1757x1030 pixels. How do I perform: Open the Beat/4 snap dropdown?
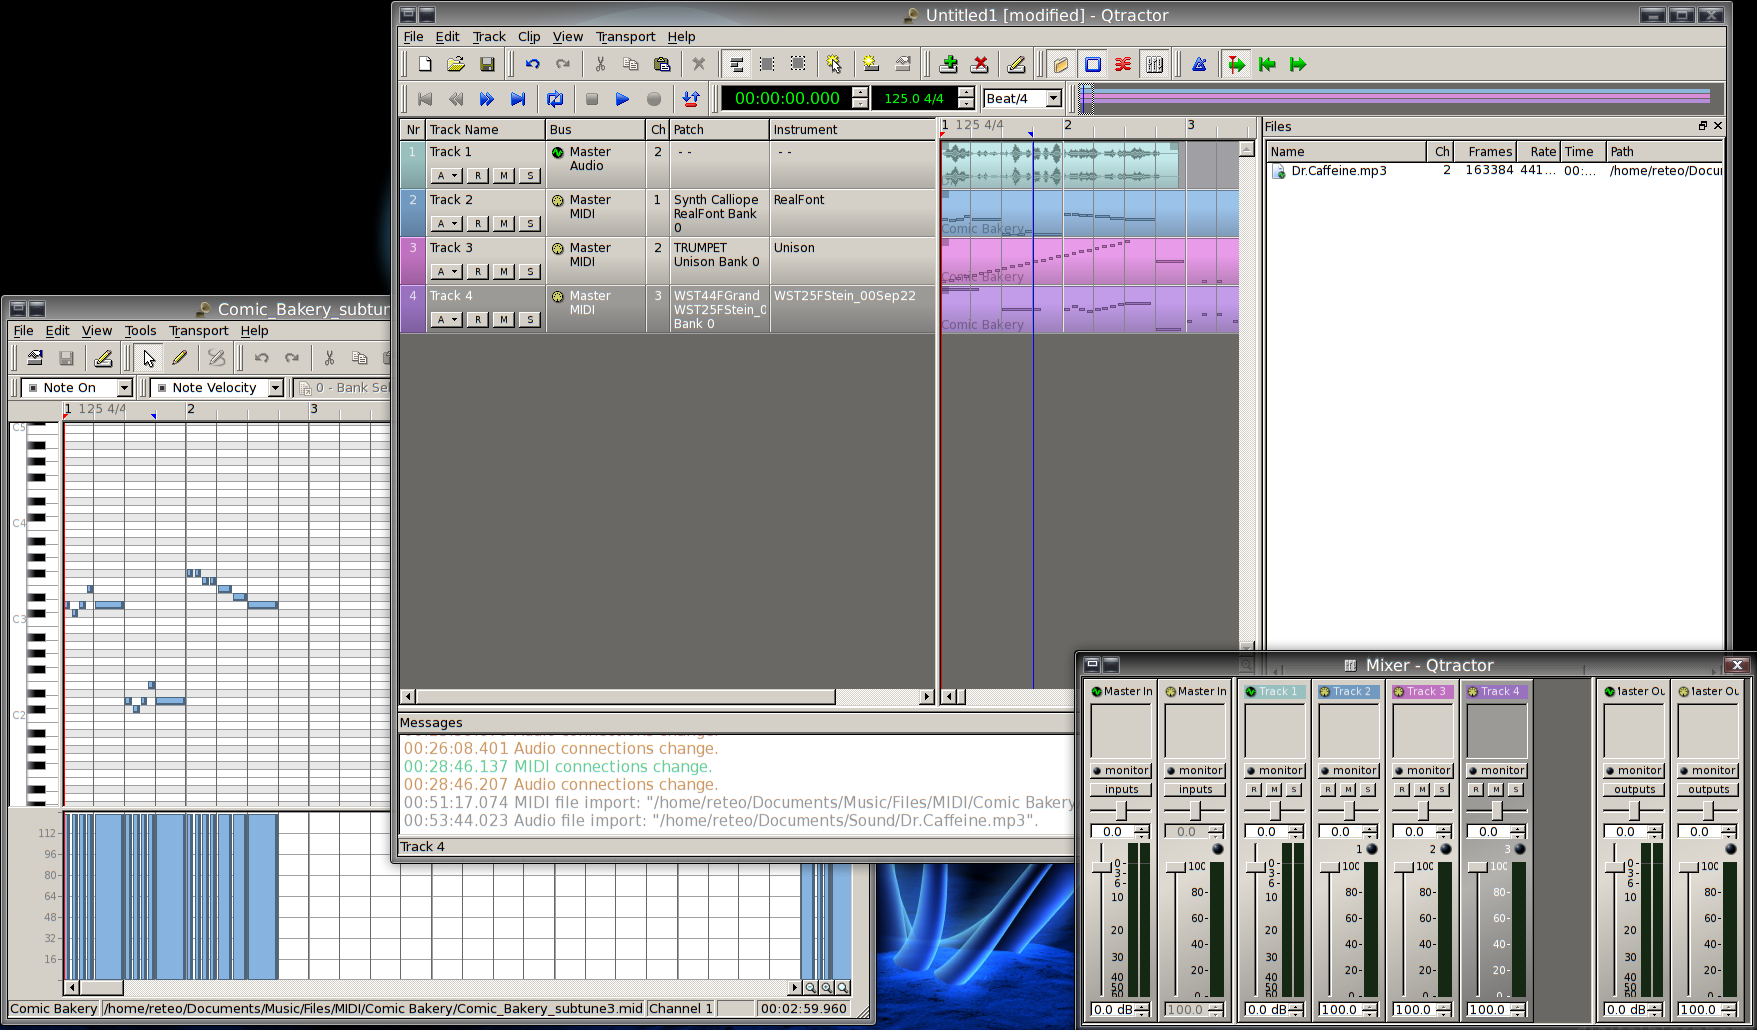(1054, 99)
